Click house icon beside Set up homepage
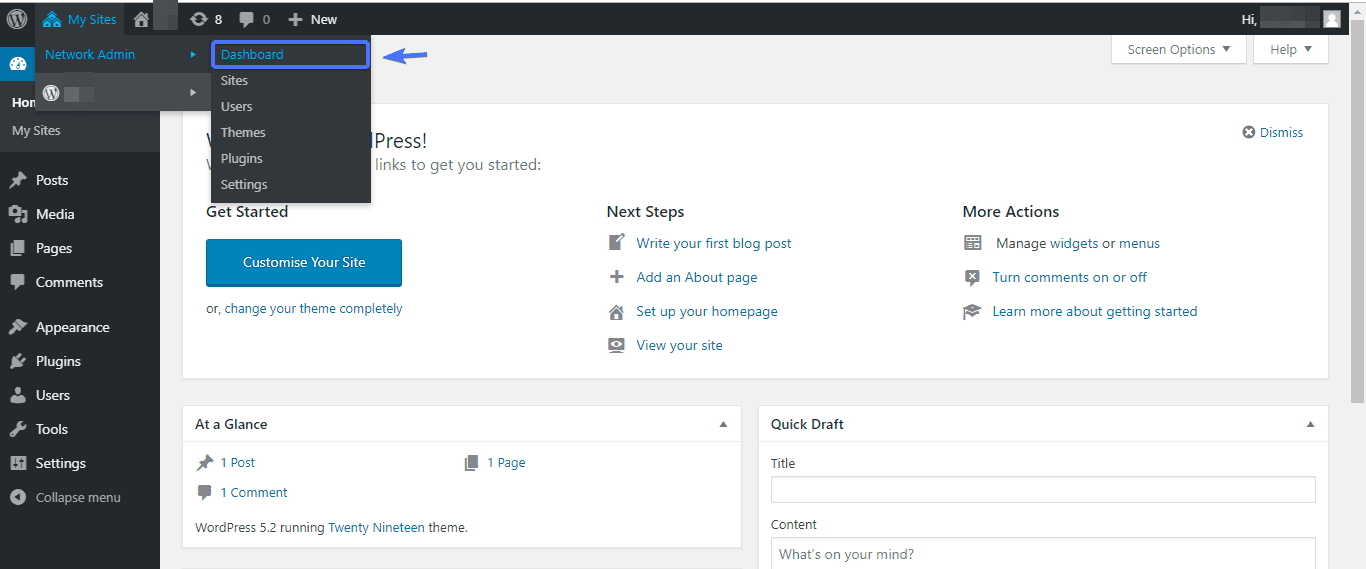Image resolution: width=1366 pixels, height=569 pixels. pos(616,311)
